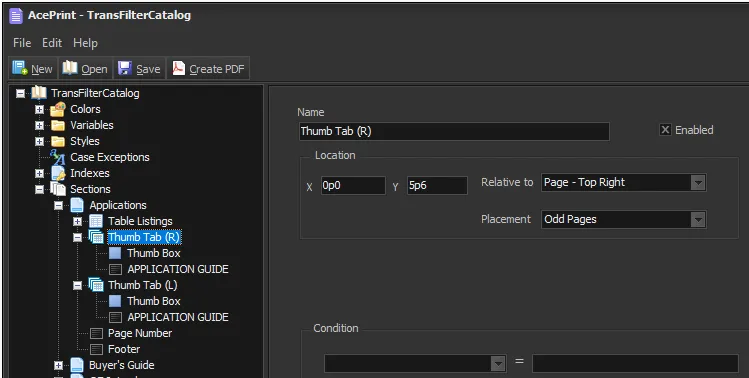Select the Styles tree row label
Viewport: 749px width, 378px height.
click(x=85, y=141)
